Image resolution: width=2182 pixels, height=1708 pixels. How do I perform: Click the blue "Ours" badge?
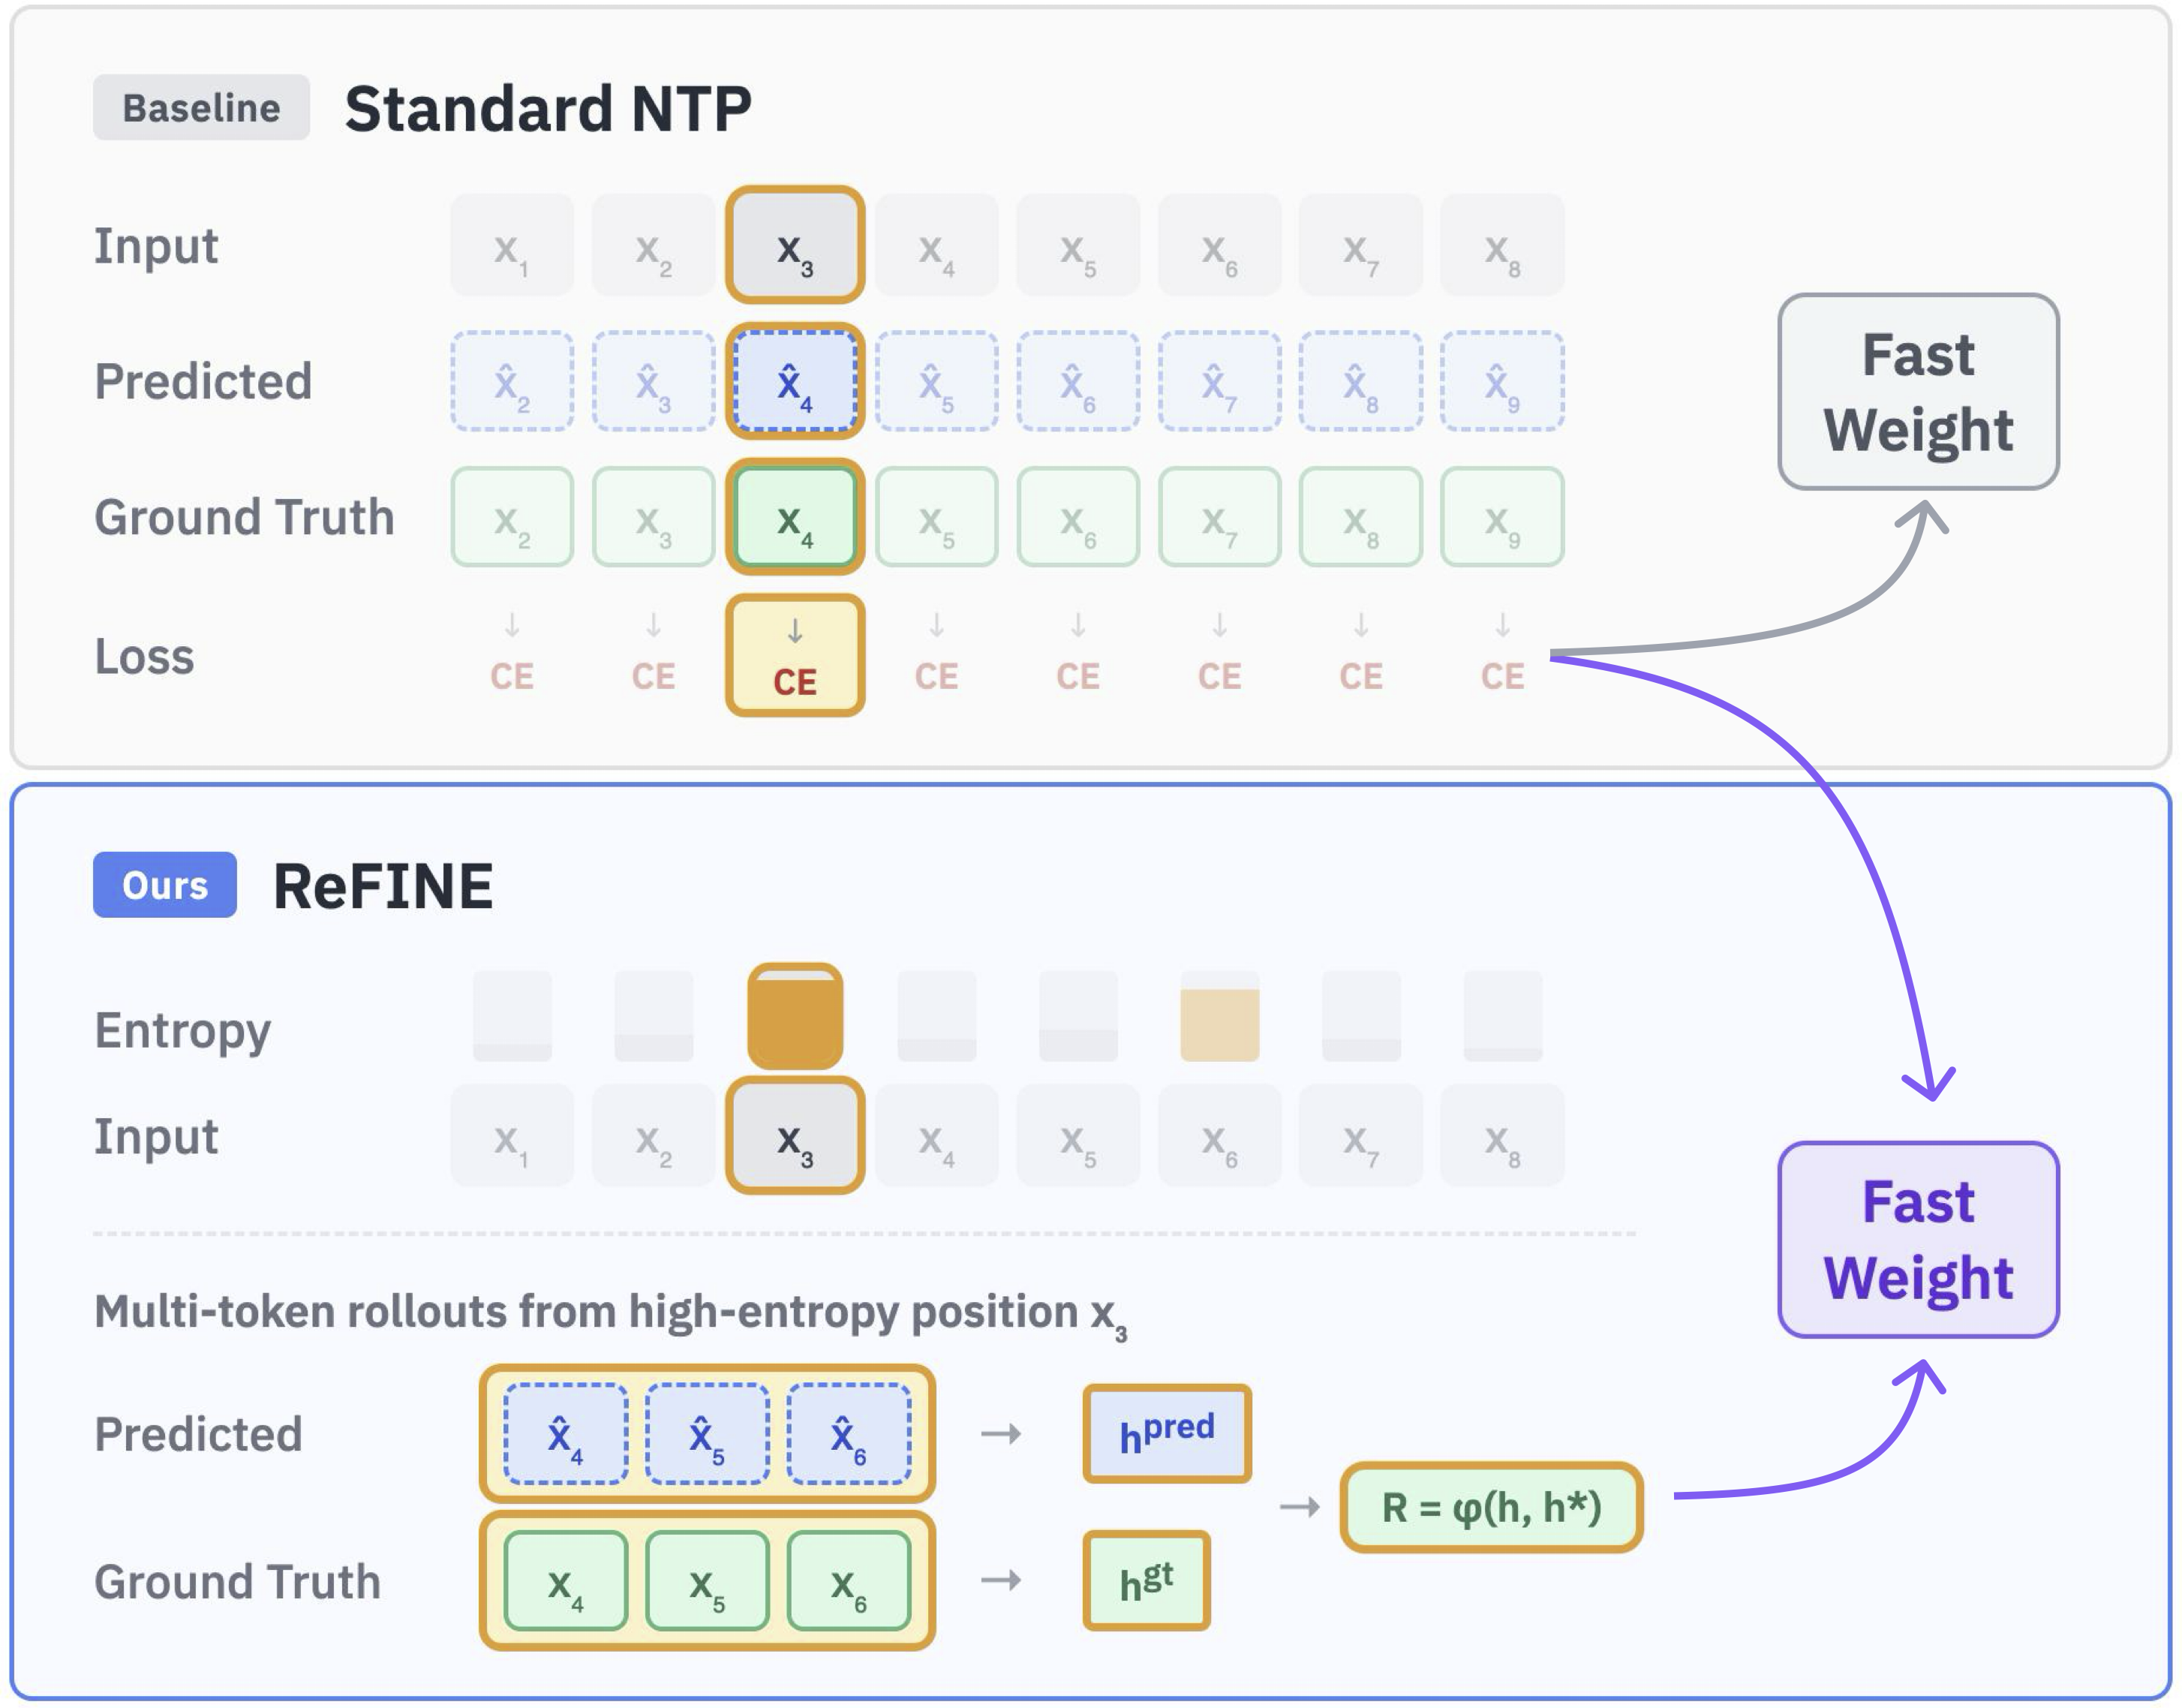pos(165,885)
